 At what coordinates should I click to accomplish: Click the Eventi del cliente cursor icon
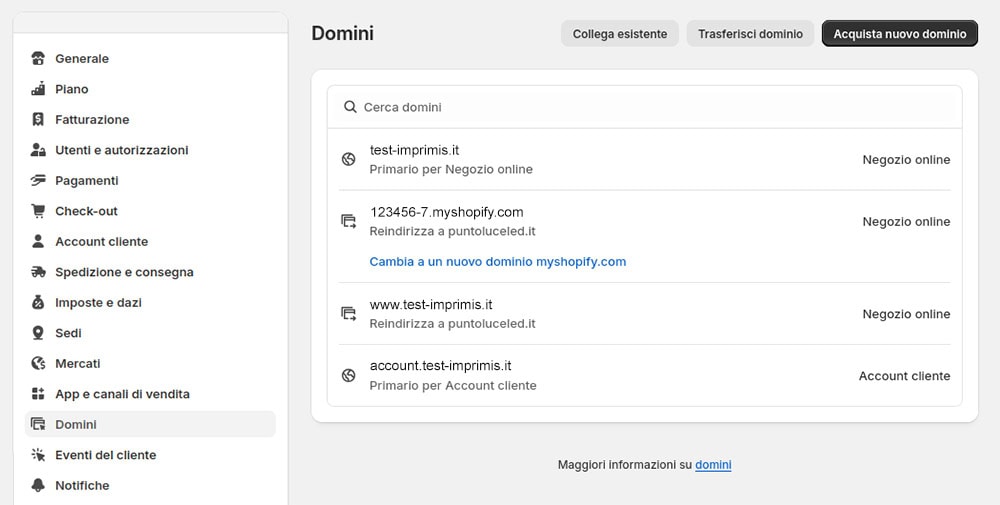point(38,455)
